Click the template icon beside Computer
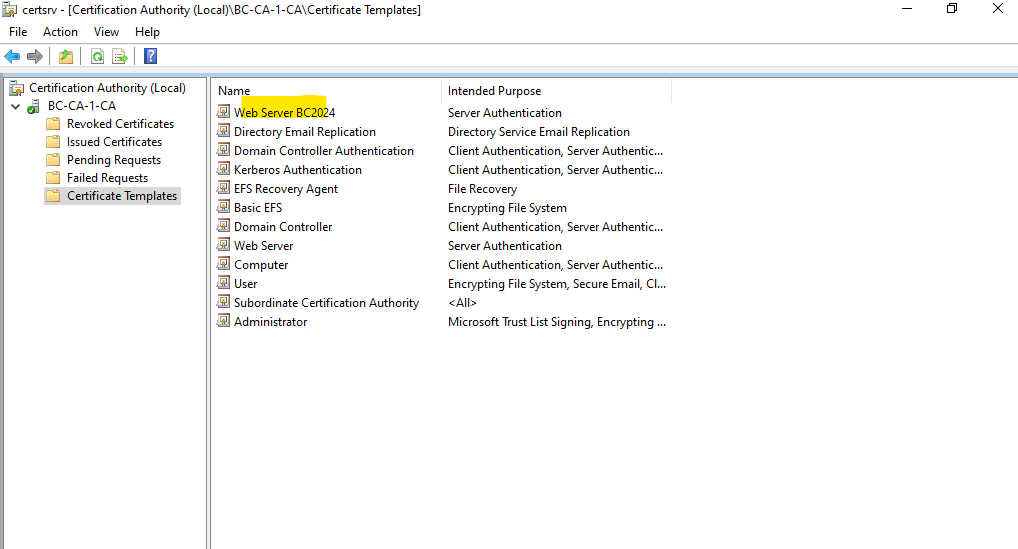This screenshot has height=549, width=1018. (x=223, y=264)
